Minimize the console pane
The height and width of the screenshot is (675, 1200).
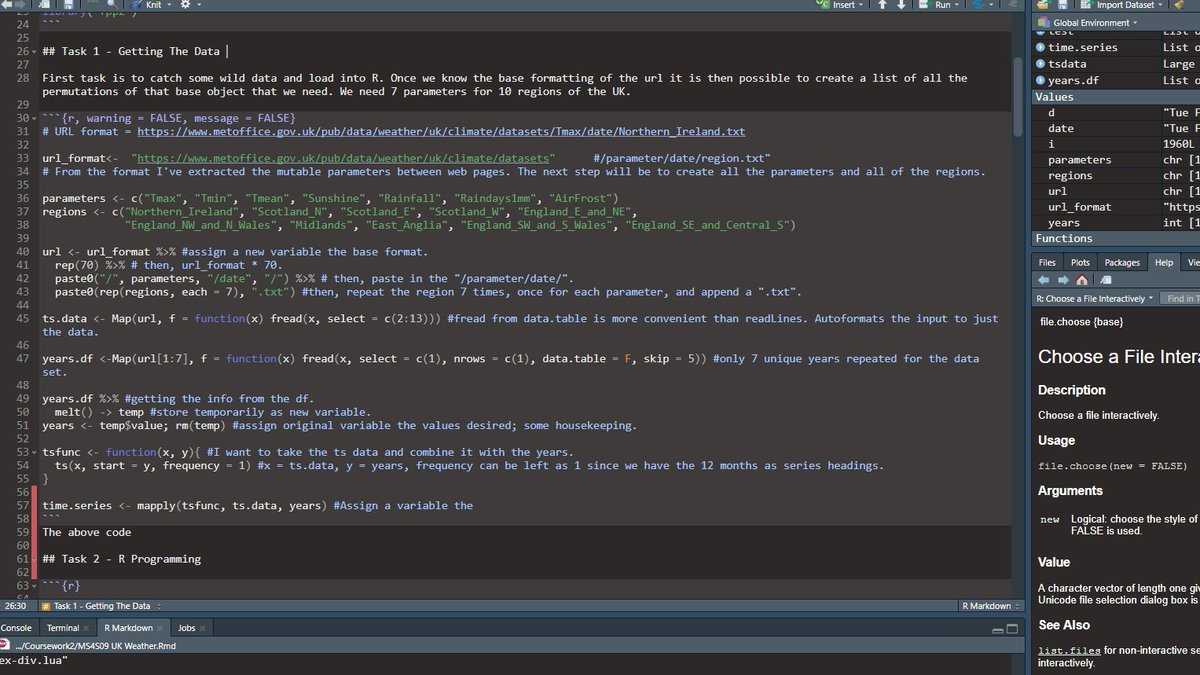tap(999, 630)
